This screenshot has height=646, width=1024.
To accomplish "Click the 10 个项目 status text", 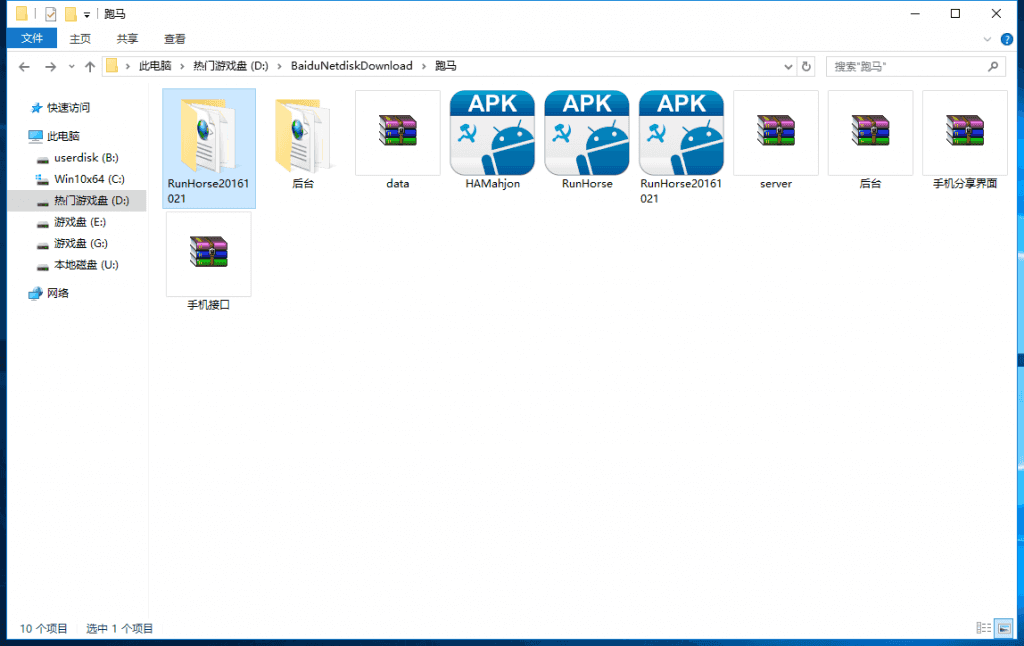I will point(43,628).
